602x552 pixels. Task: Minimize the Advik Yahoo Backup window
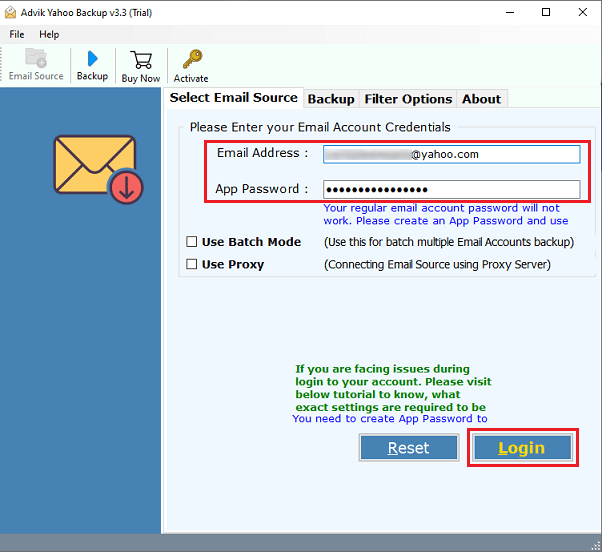[510, 13]
